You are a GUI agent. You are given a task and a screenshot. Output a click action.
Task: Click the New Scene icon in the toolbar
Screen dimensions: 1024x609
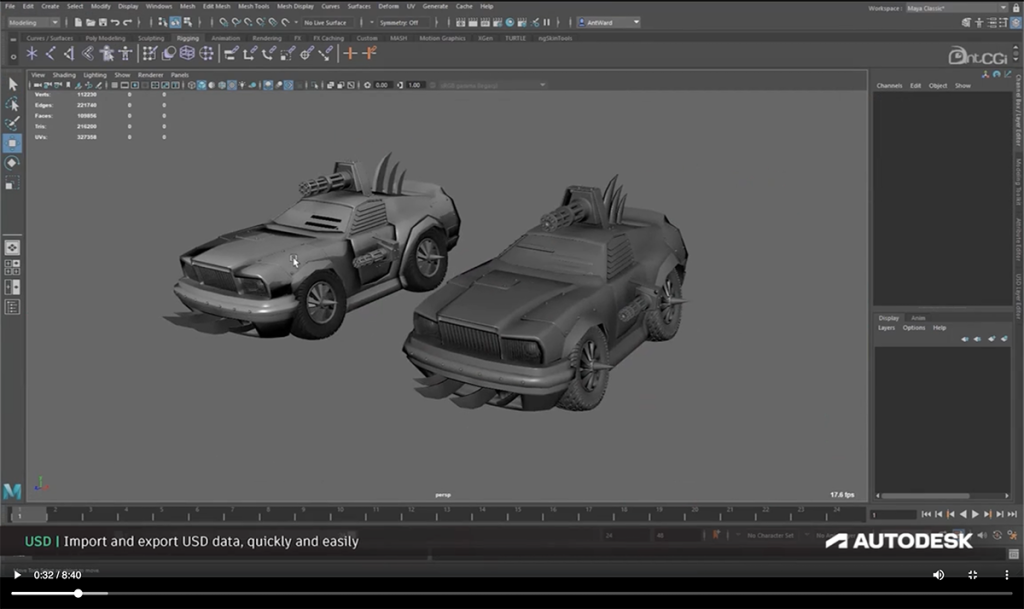click(x=77, y=21)
